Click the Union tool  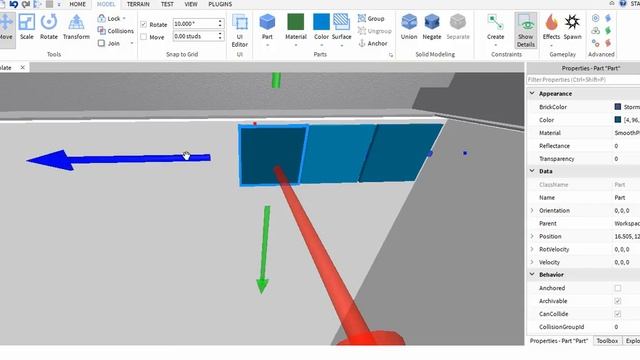[x=409, y=27]
